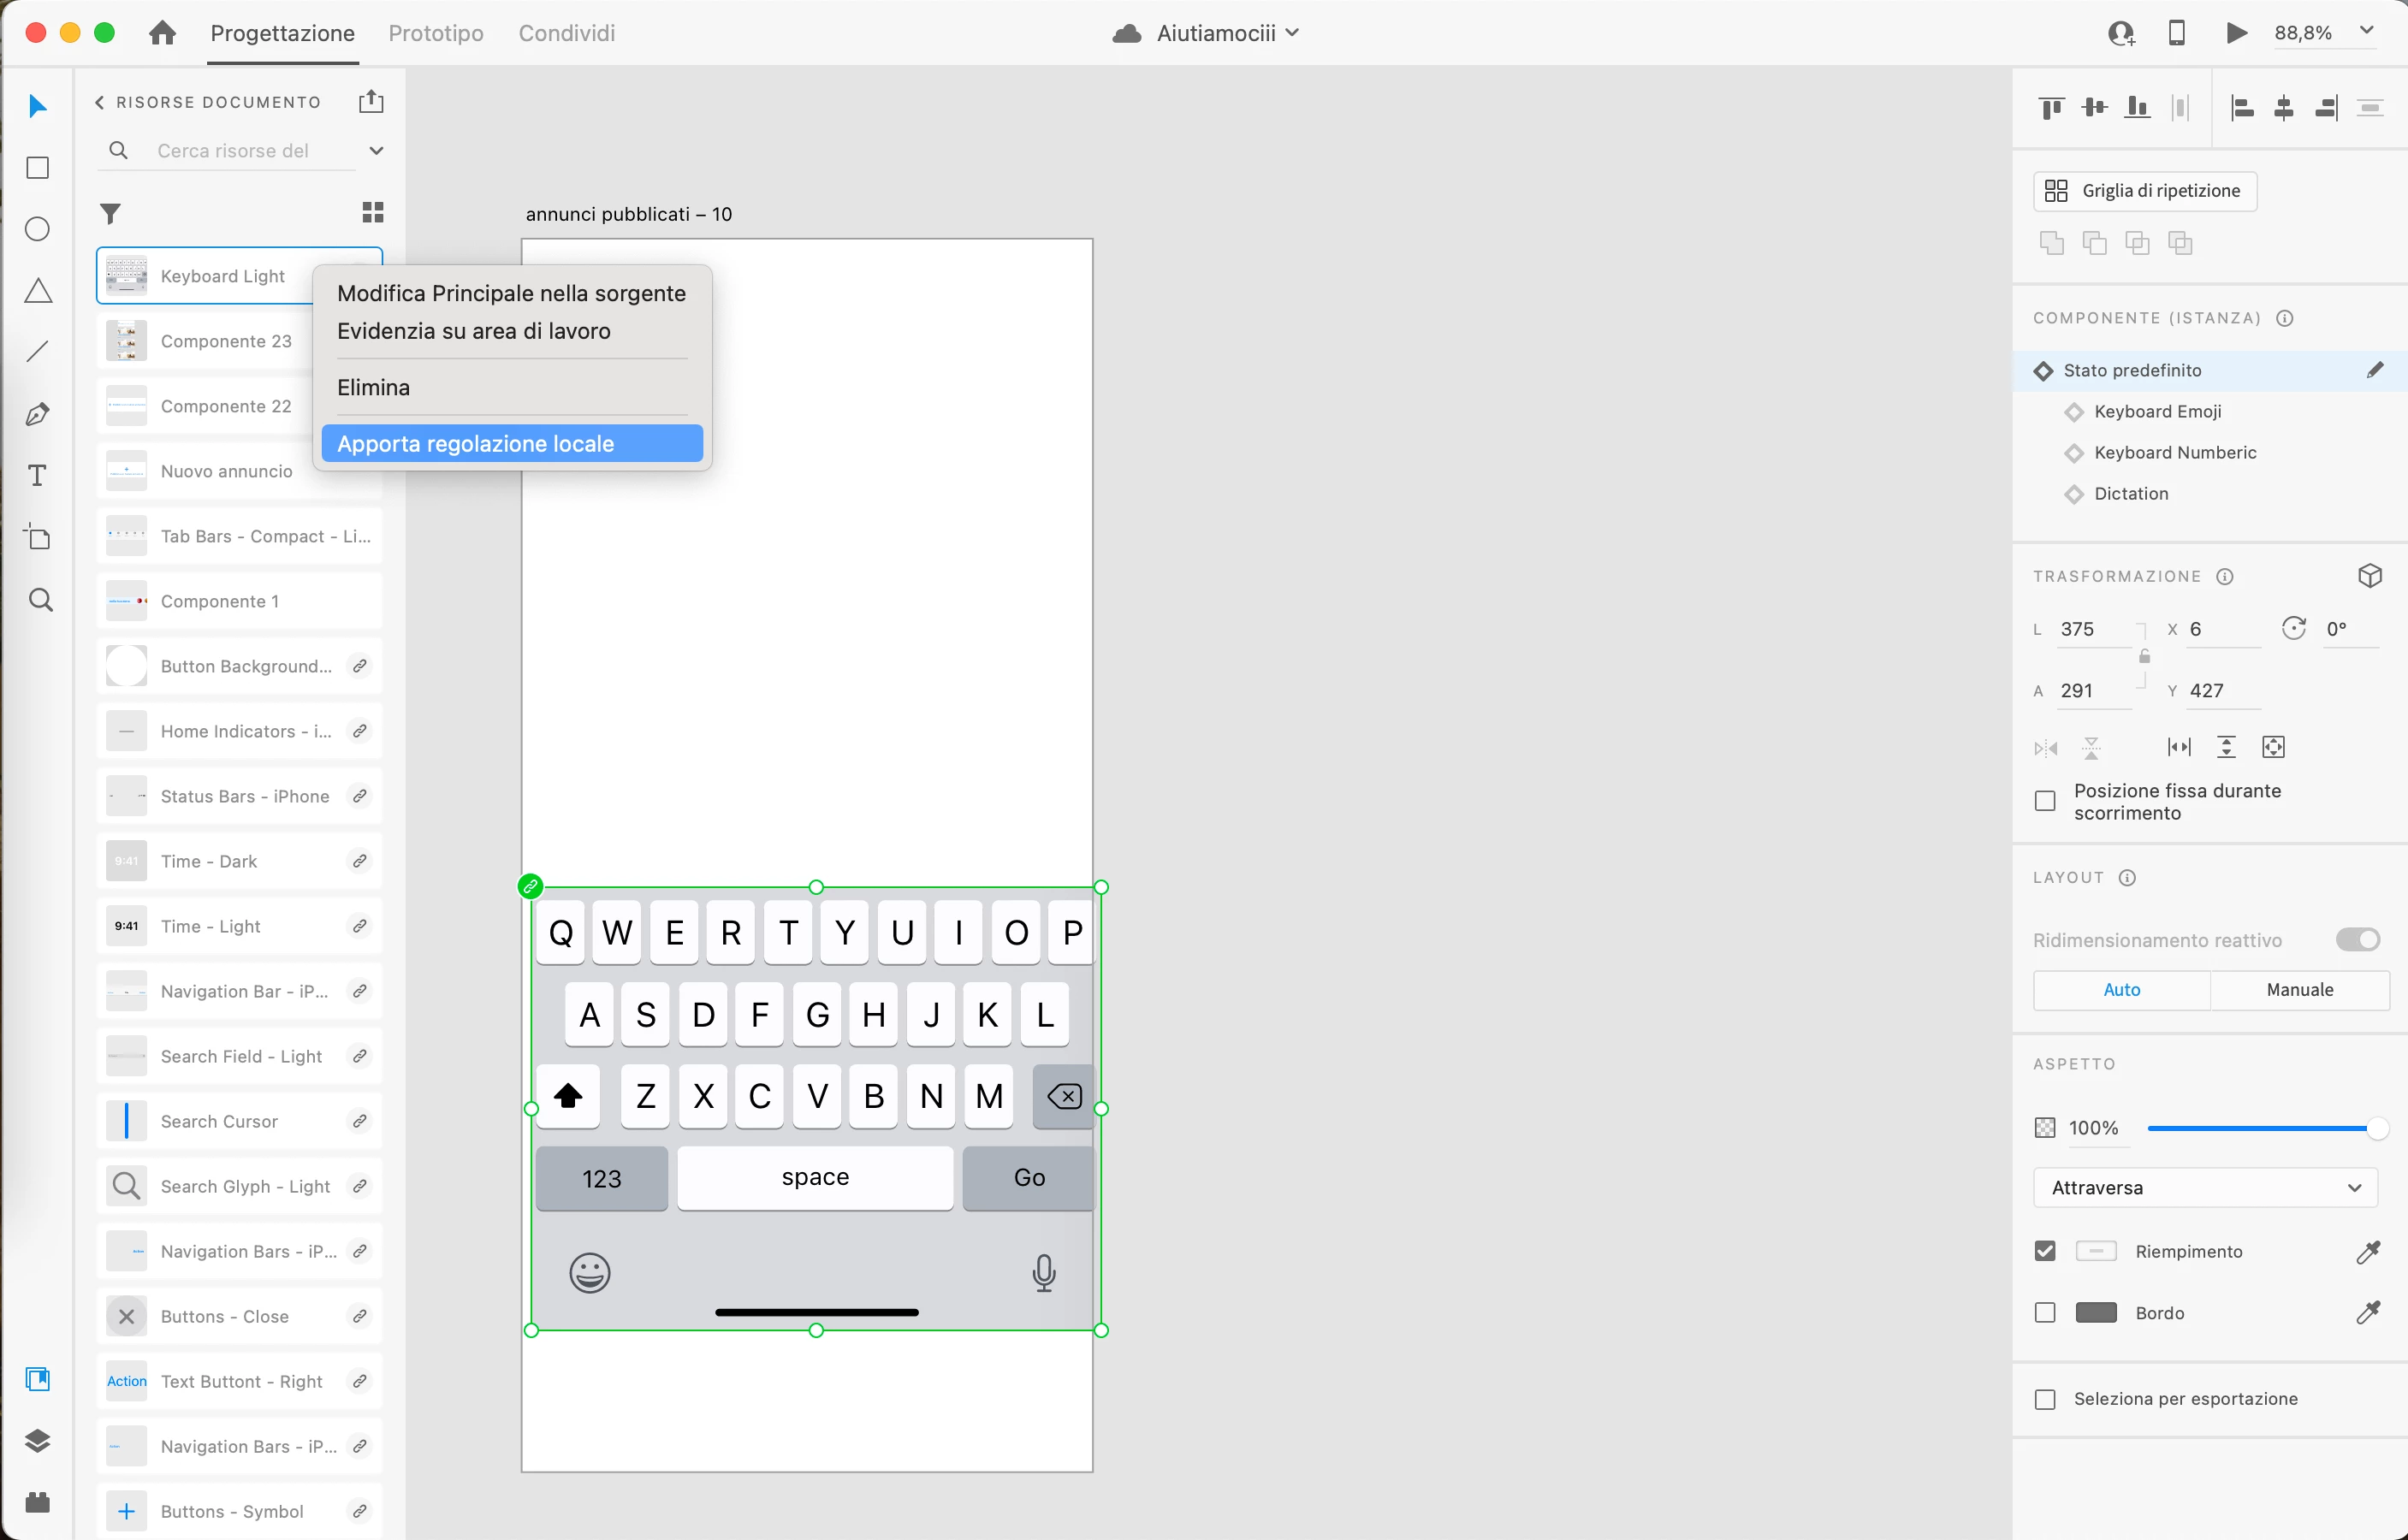The width and height of the screenshot is (2408, 1540).
Task: Choose the Artboard tool
Action: (38, 537)
